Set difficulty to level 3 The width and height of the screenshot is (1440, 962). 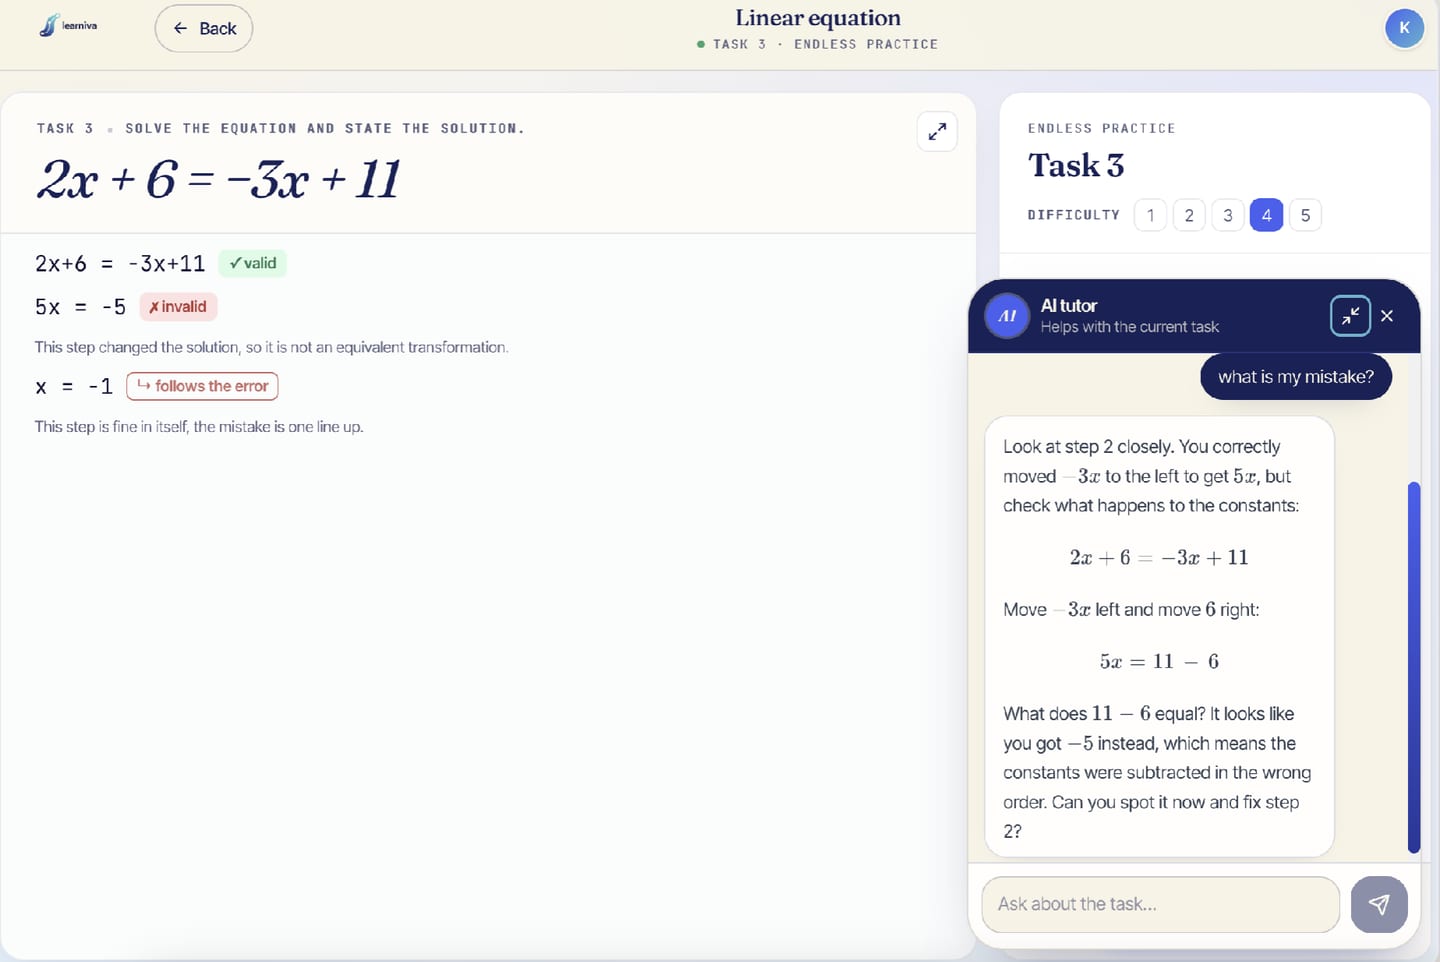tap(1228, 215)
